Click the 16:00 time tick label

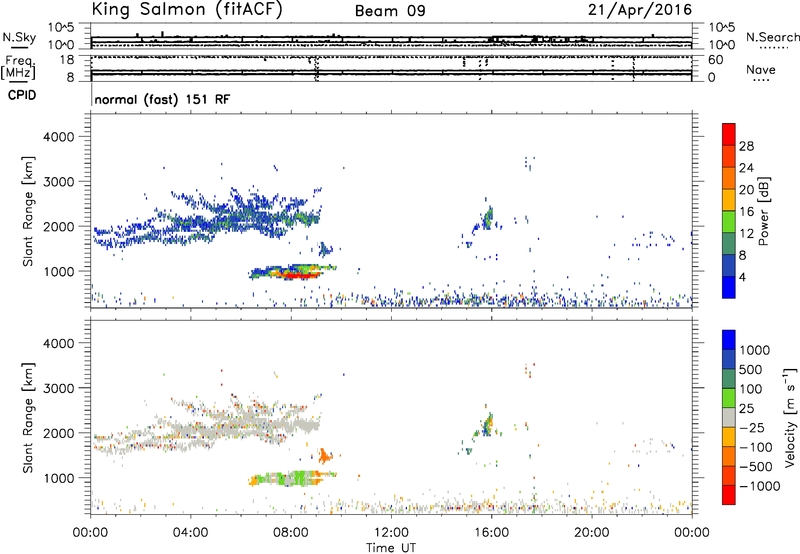point(491,533)
